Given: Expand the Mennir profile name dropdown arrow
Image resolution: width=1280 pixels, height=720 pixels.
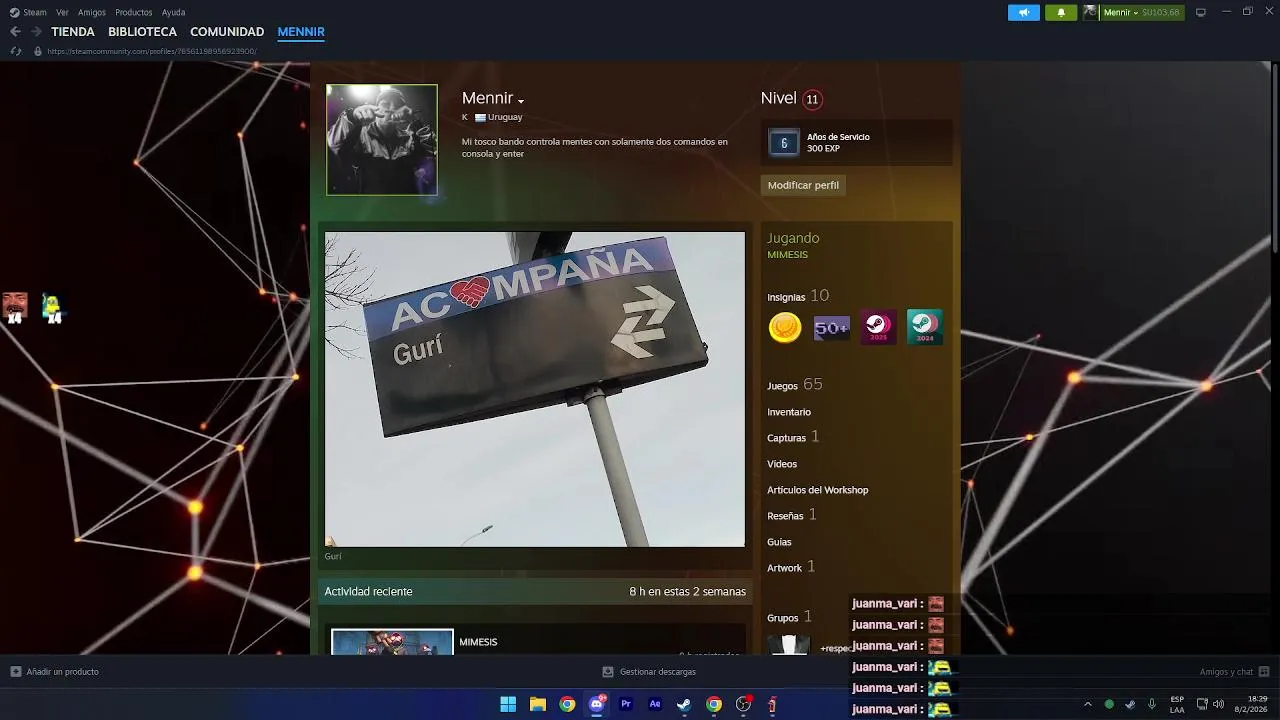Looking at the screenshot, I should pyautogui.click(x=521, y=101).
